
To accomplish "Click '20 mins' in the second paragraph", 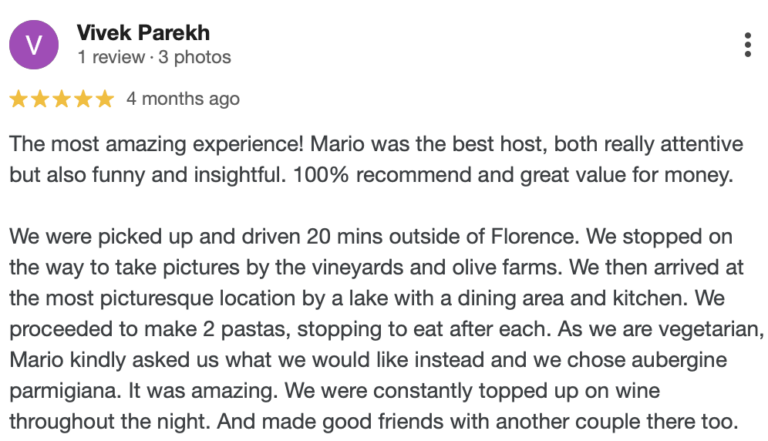I will pyautogui.click(x=344, y=237).
